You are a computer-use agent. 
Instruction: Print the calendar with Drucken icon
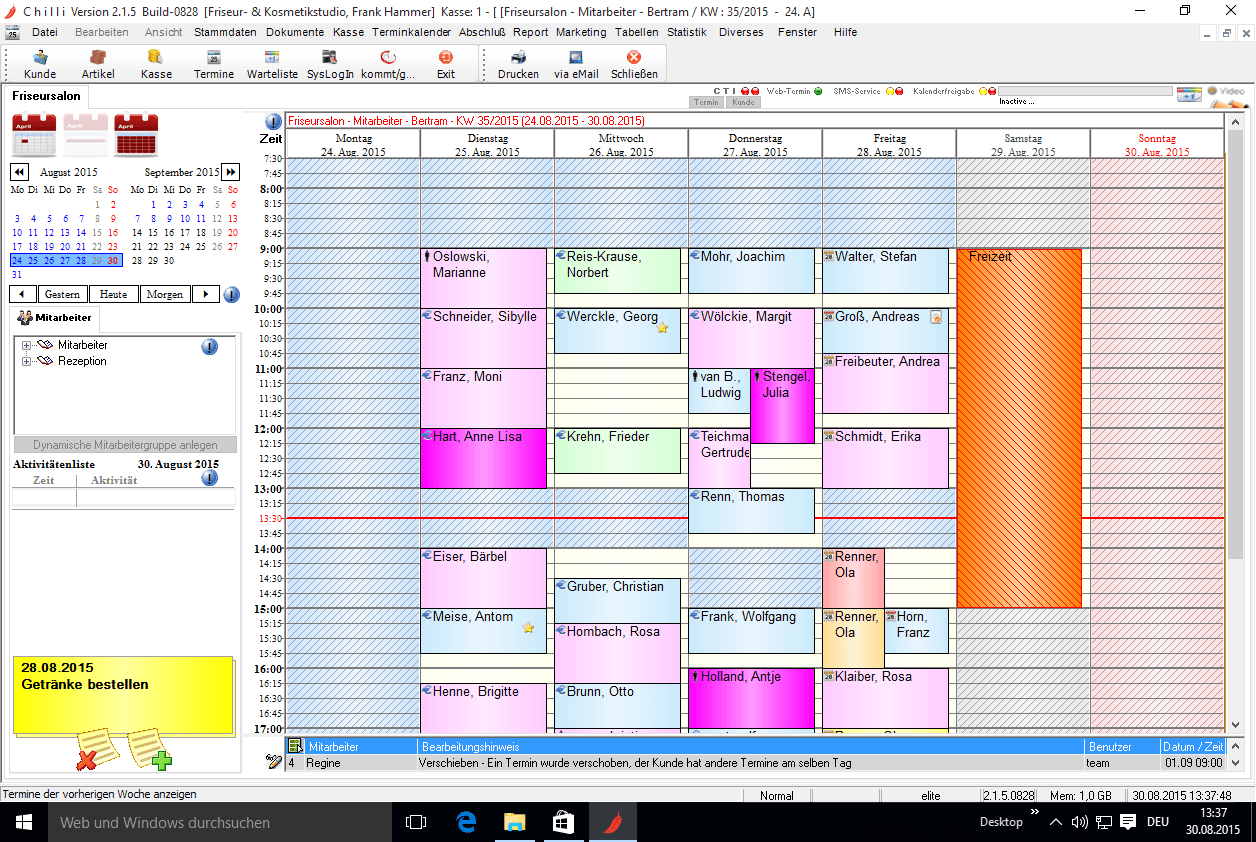pyautogui.click(x=518, y=64)
